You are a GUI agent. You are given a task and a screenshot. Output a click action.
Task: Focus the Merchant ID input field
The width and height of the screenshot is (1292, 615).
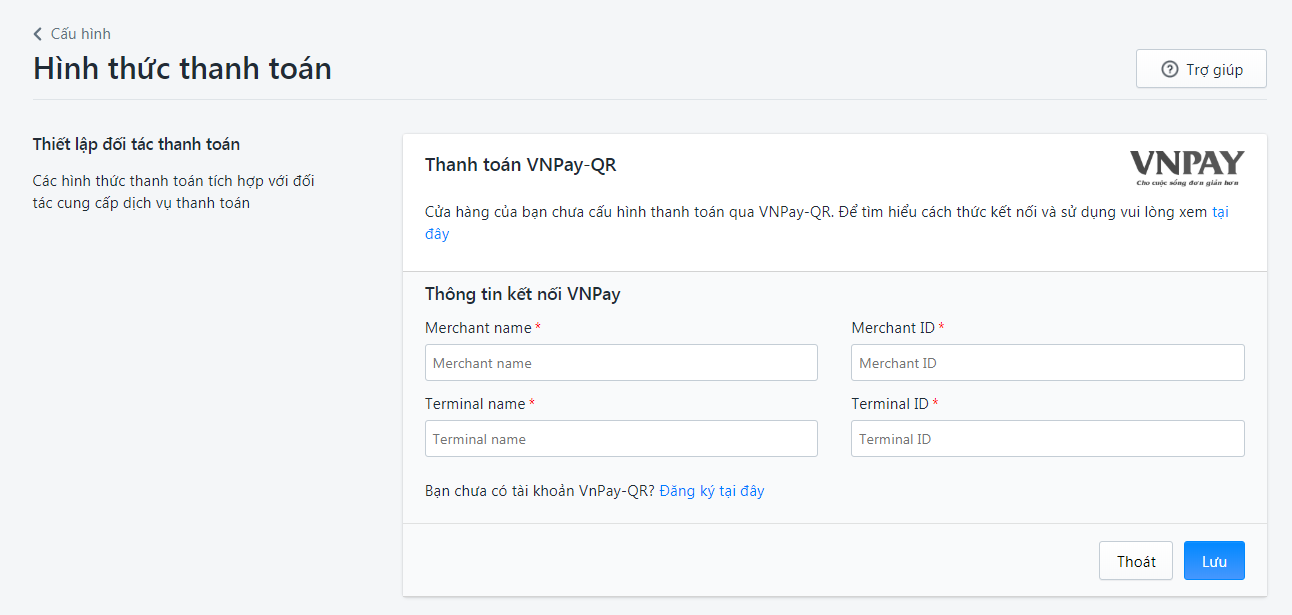[x=1048, y=363]
